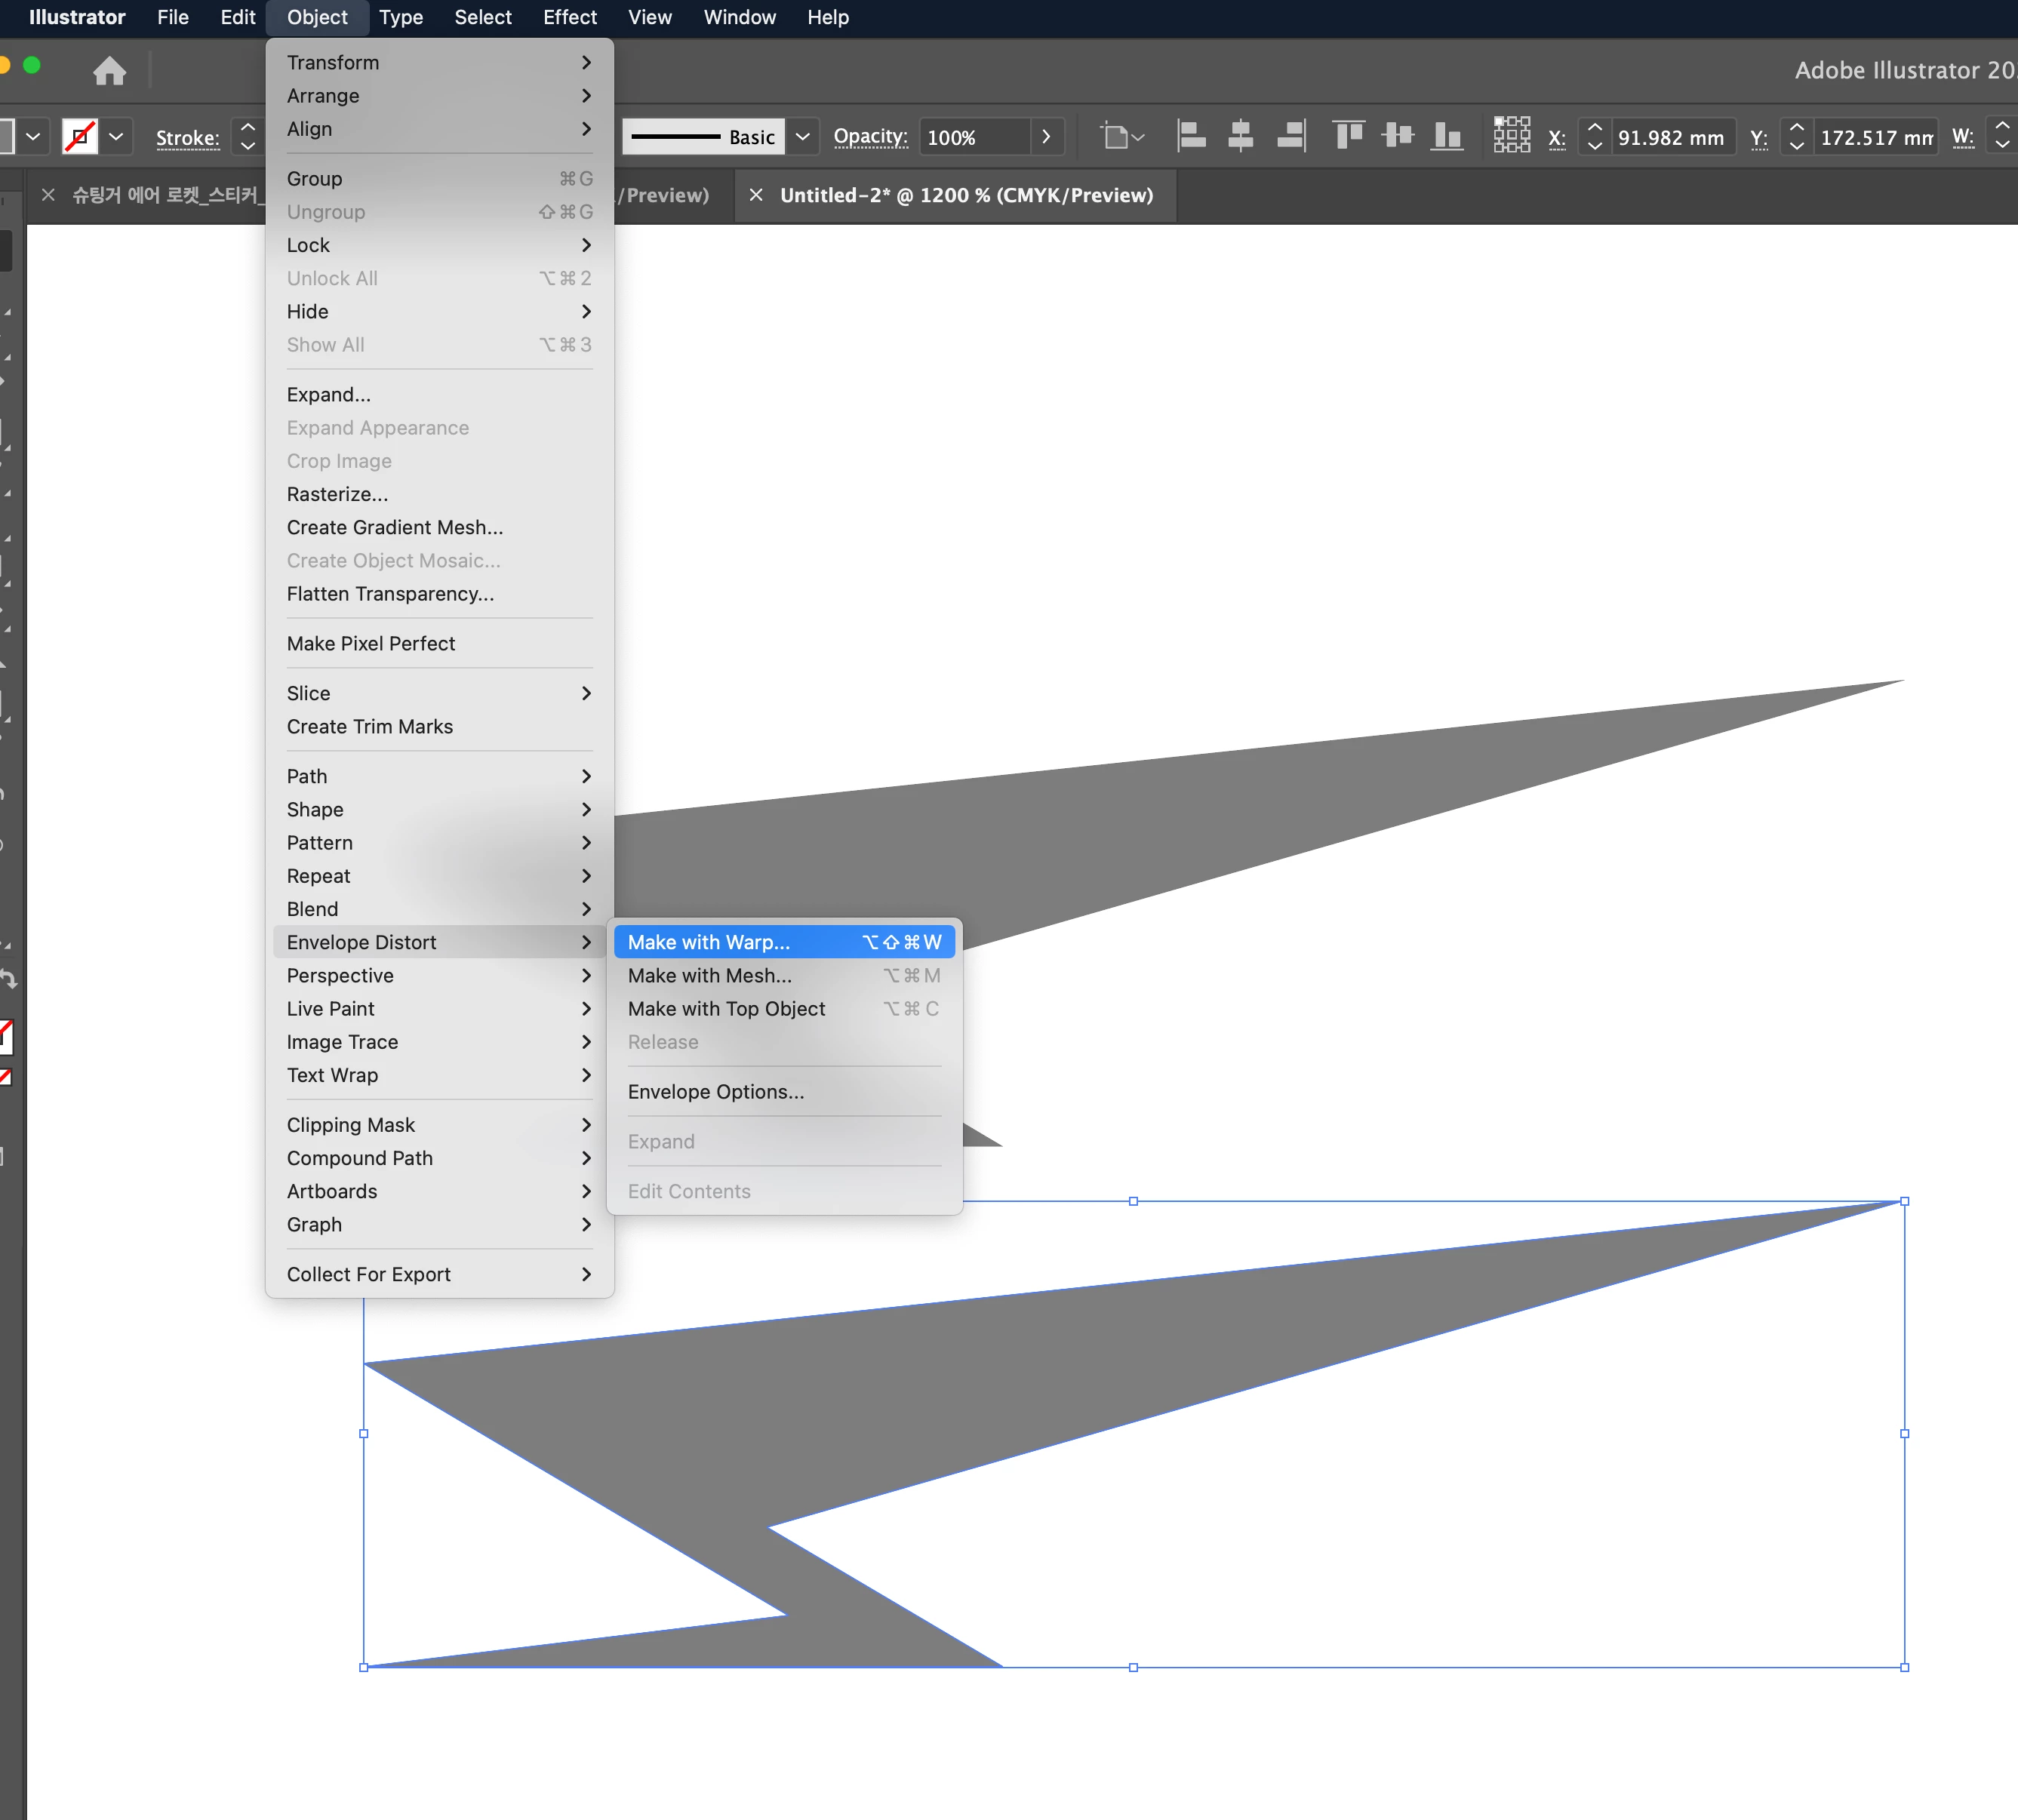Click horizontal align center icon
Screen dimensions: 2018x1820
[1240, 135]
